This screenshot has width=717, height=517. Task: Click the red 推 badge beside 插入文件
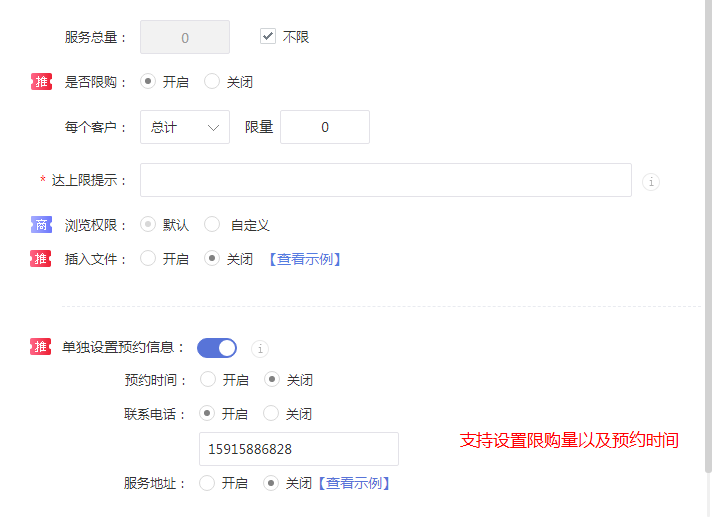[x=41, y=259]
